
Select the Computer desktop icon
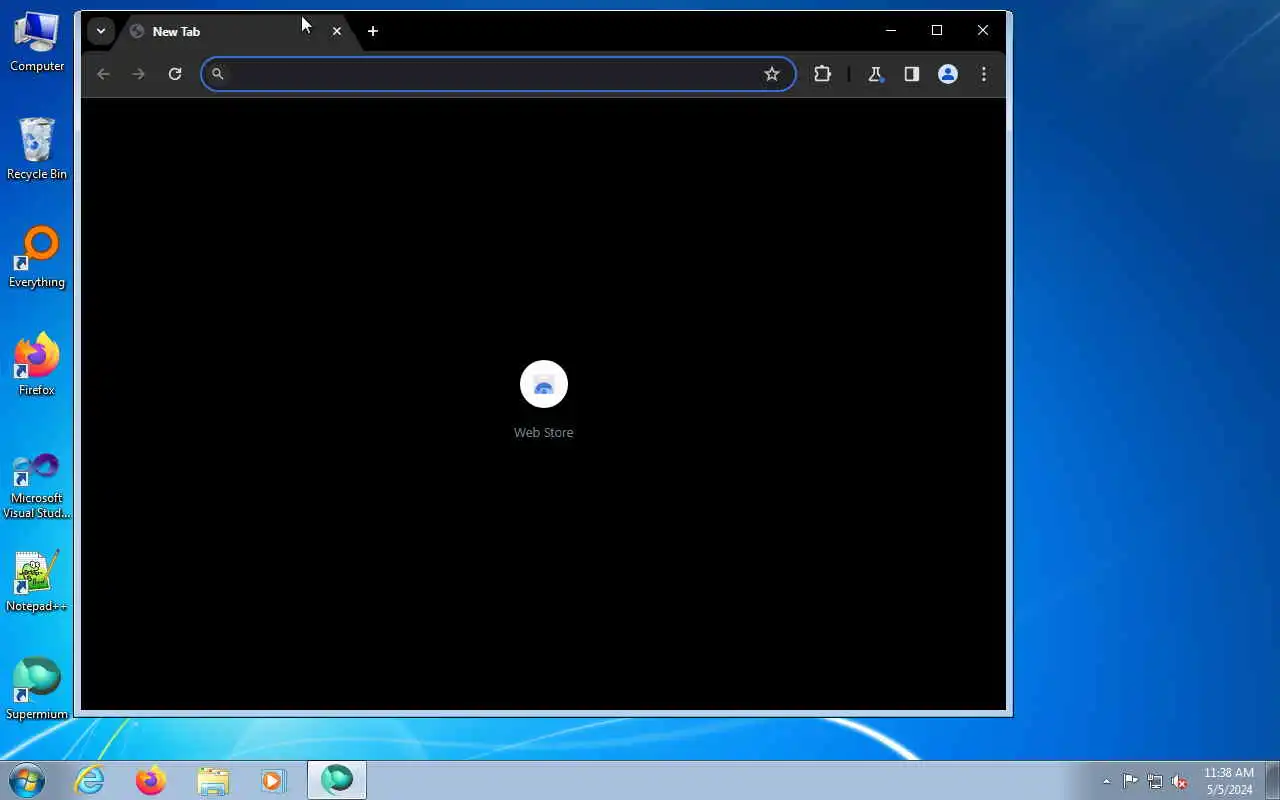37,43
